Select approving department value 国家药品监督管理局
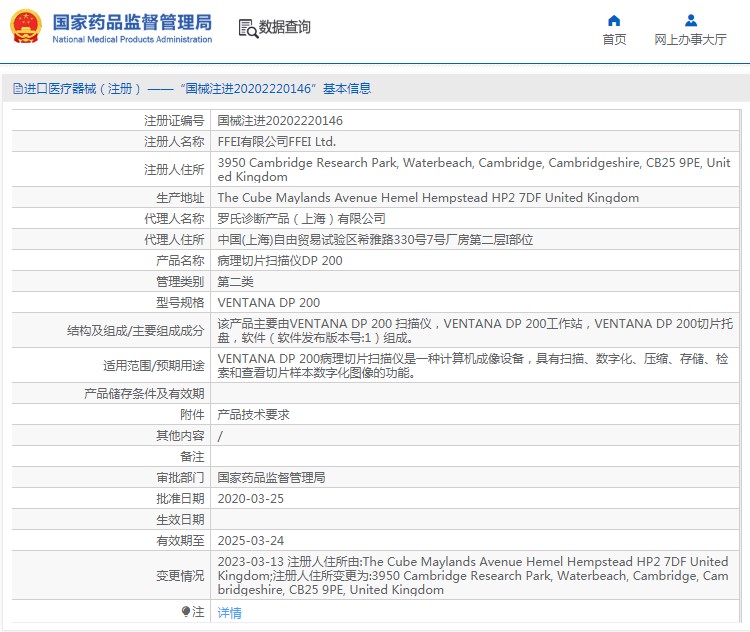The width and height of the screenshot is (750, 632). point(271,477)
